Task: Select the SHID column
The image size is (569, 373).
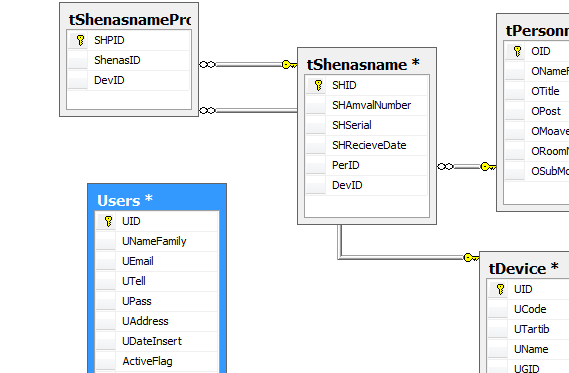Action: click(x=367, y=85)
